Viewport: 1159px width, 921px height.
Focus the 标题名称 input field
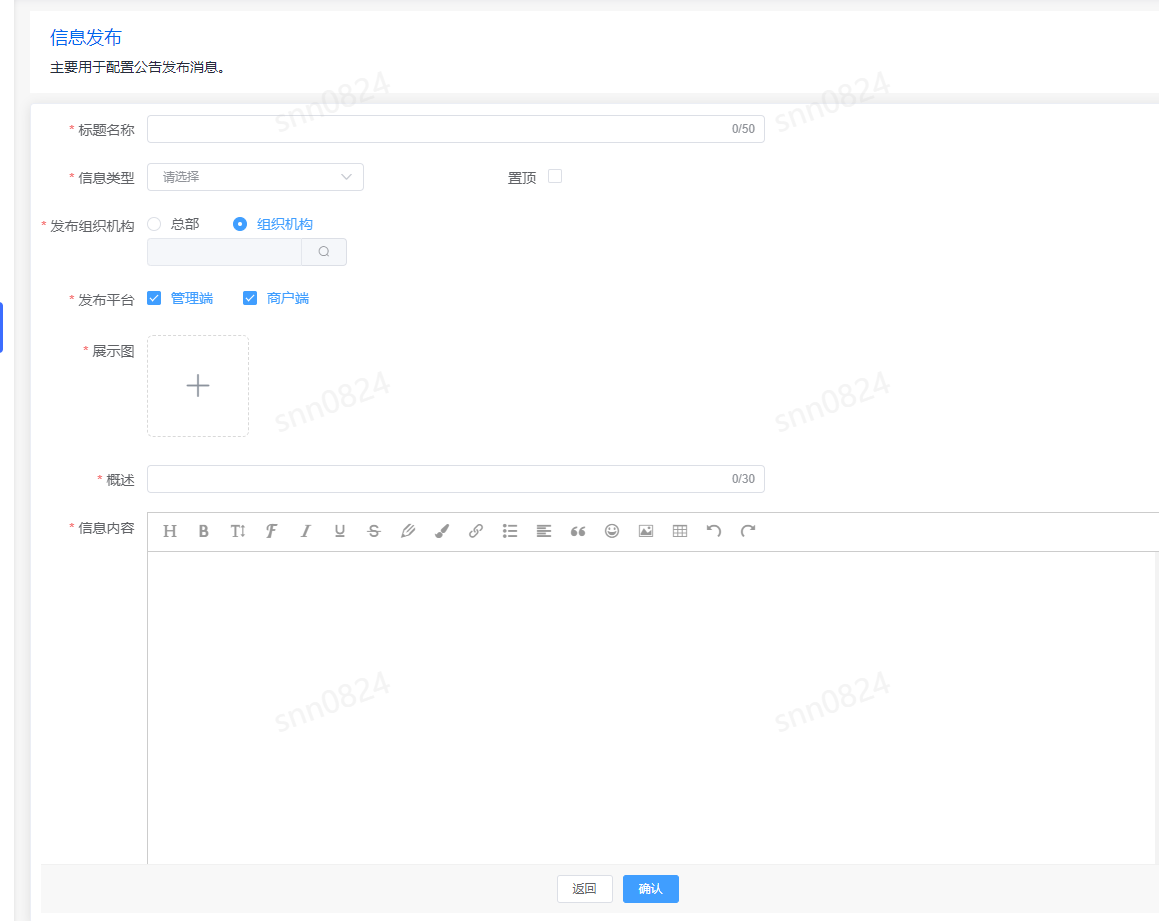coord(456,129)
